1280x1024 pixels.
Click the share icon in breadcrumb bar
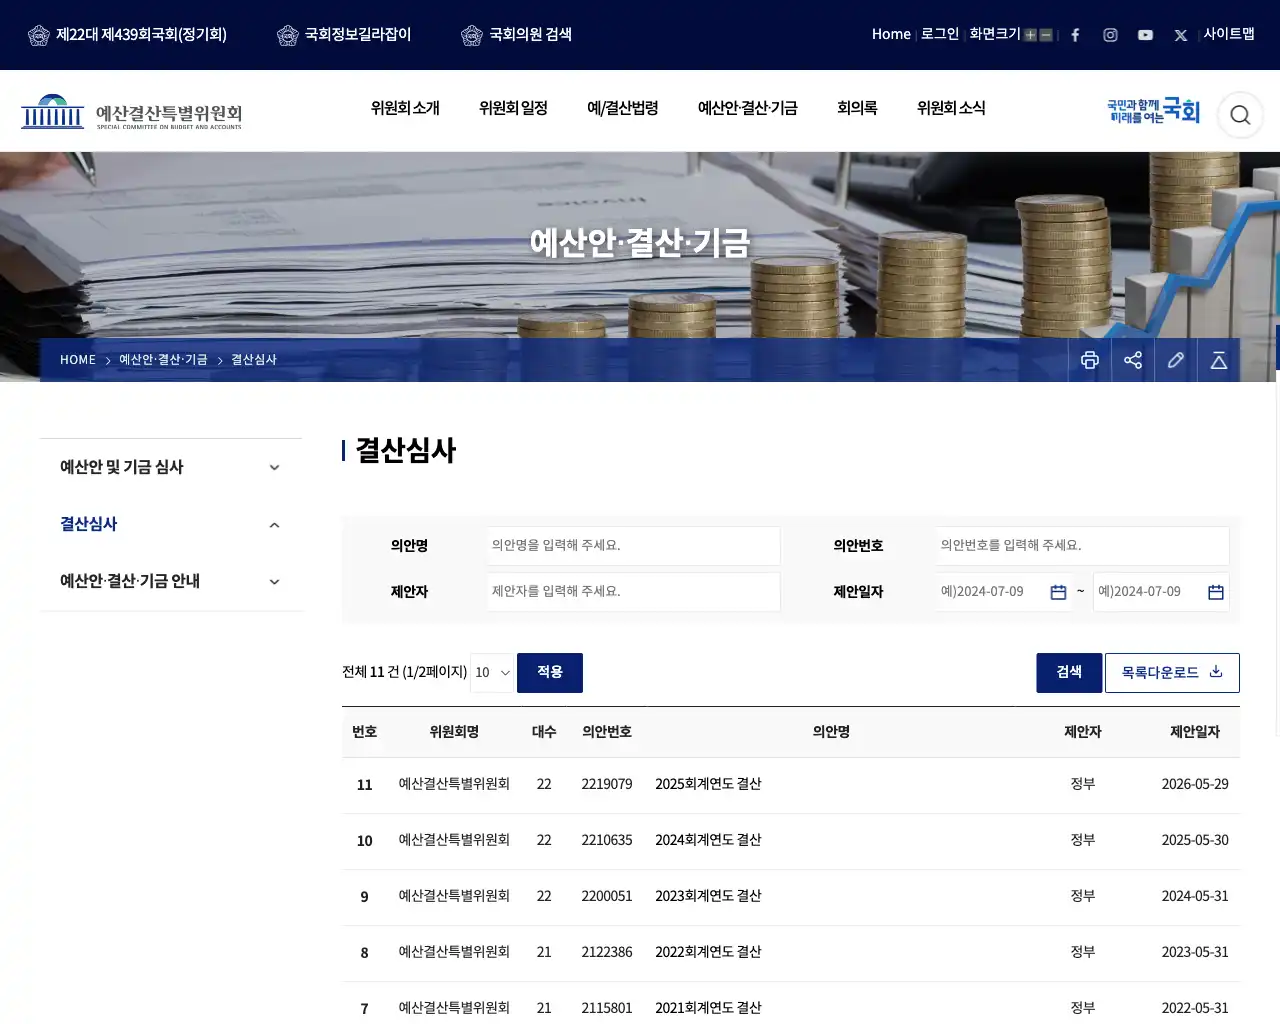click(x=1133, y=360)
